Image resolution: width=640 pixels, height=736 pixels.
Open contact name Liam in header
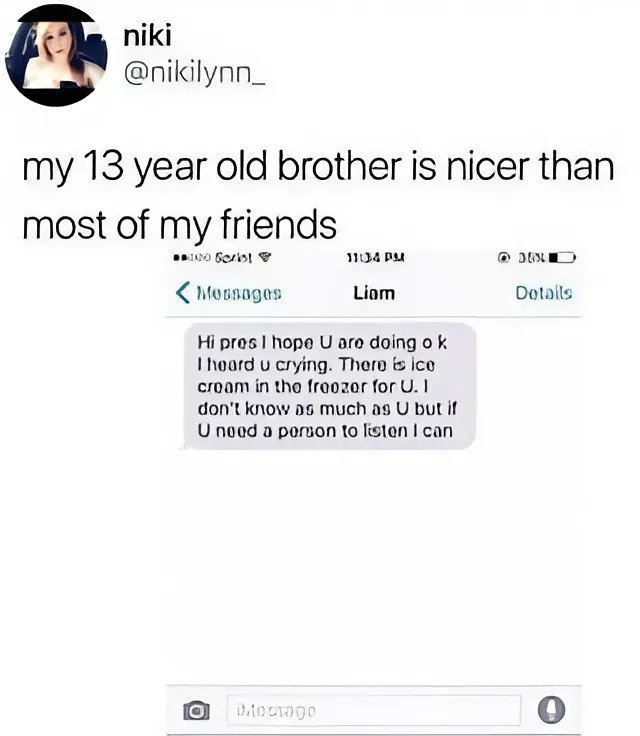pos(374,293)
